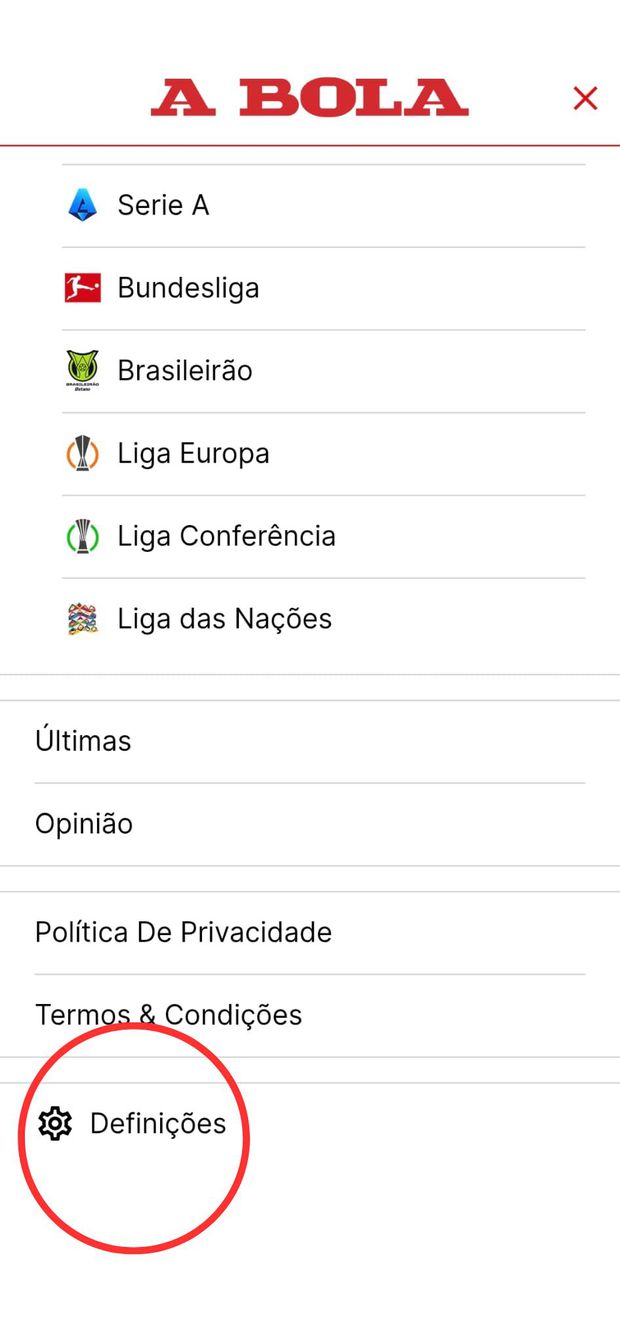
Task: Open the Serie A menu entry
Action: click(x=163, y=206)
